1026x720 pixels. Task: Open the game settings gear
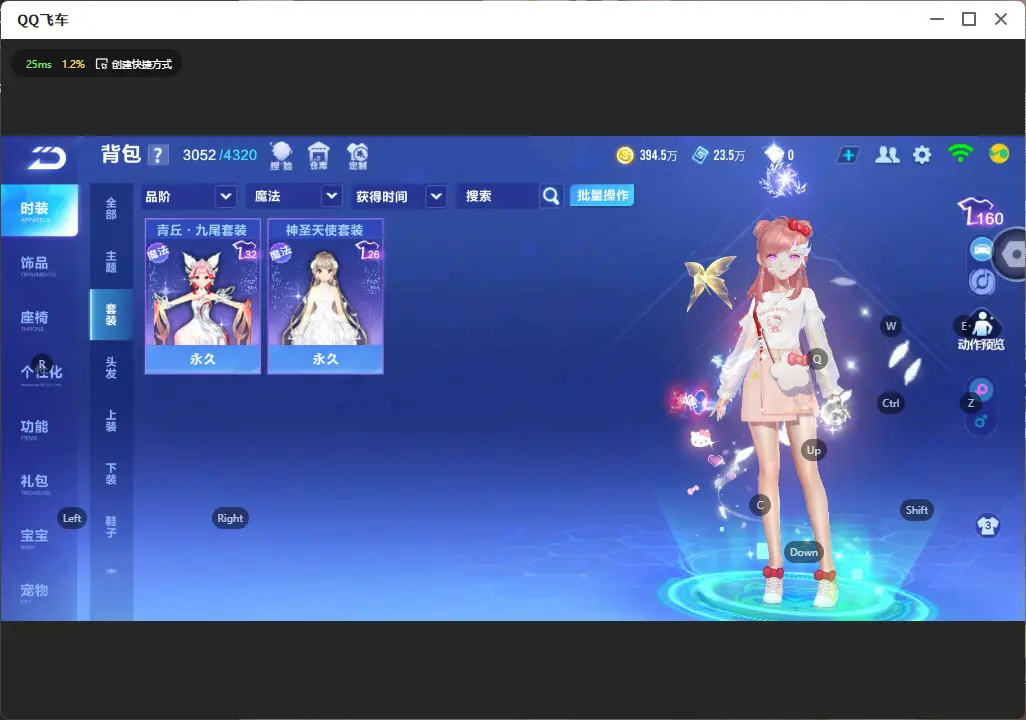pos(922,155)
